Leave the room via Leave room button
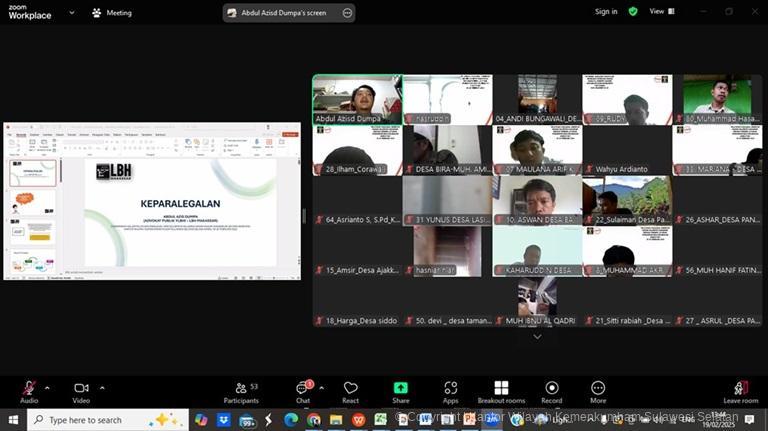Viewport: 768px width, 431px height. (740, 390)
